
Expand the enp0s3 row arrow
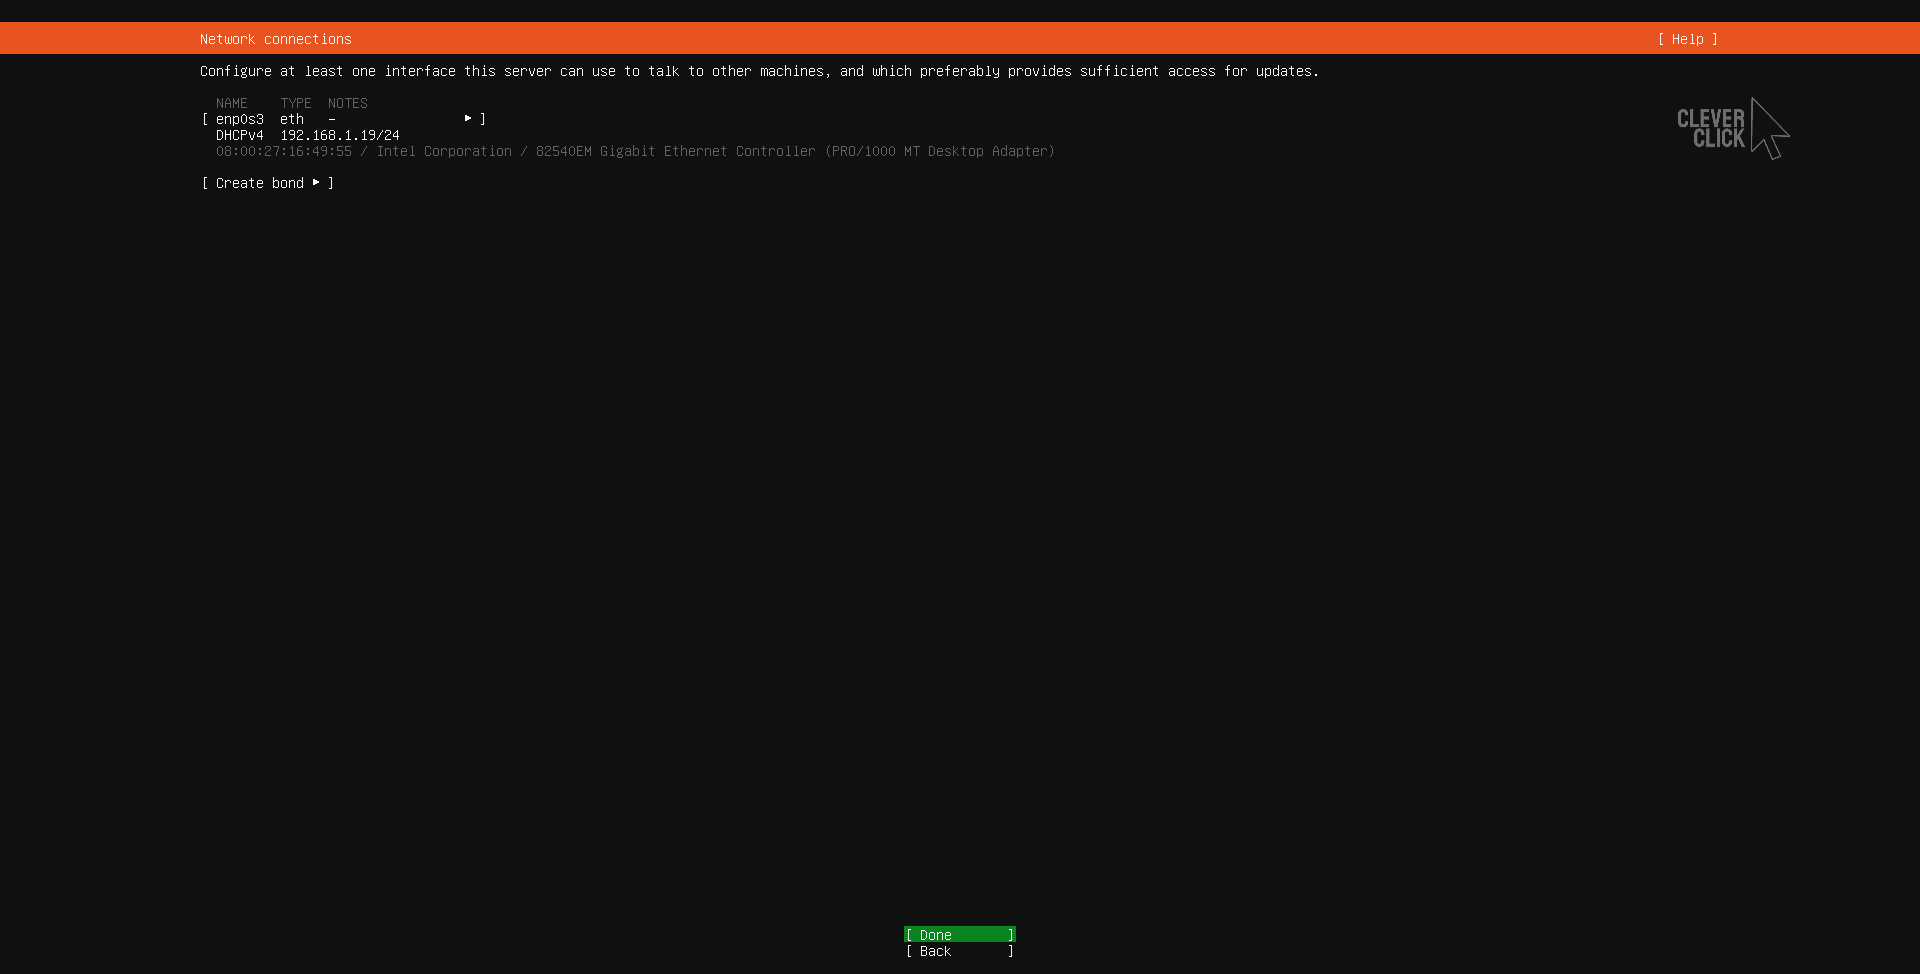468,119
